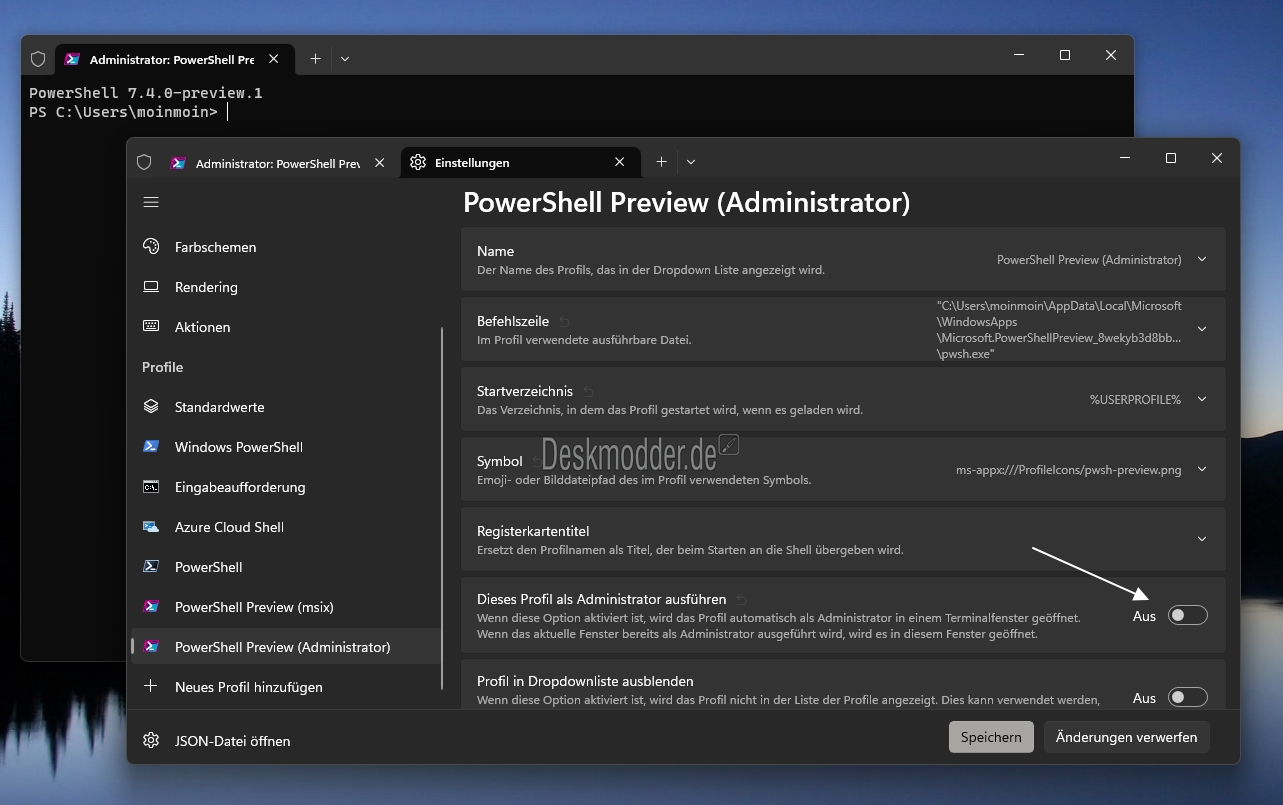
Task: Click the gear icon beside JSON-Datei öffnen
Action: click(x=151, y=740)
